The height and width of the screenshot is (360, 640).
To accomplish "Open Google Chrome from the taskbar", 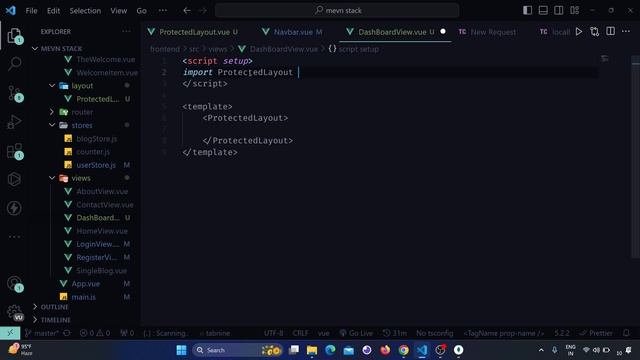I will coord(403,350).
